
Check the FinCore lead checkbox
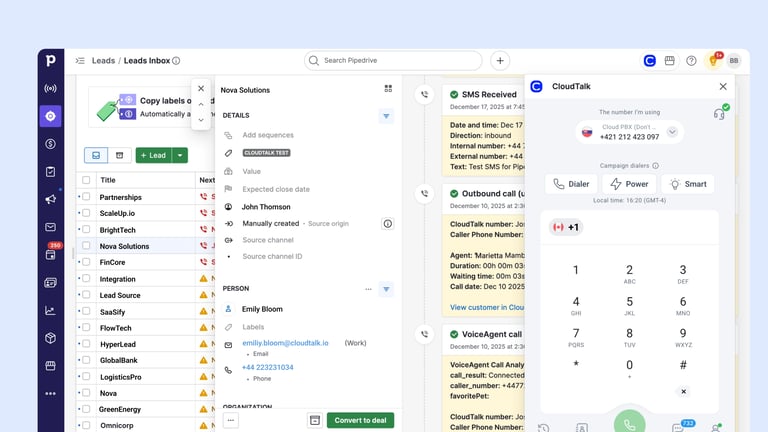pos(86,262)
